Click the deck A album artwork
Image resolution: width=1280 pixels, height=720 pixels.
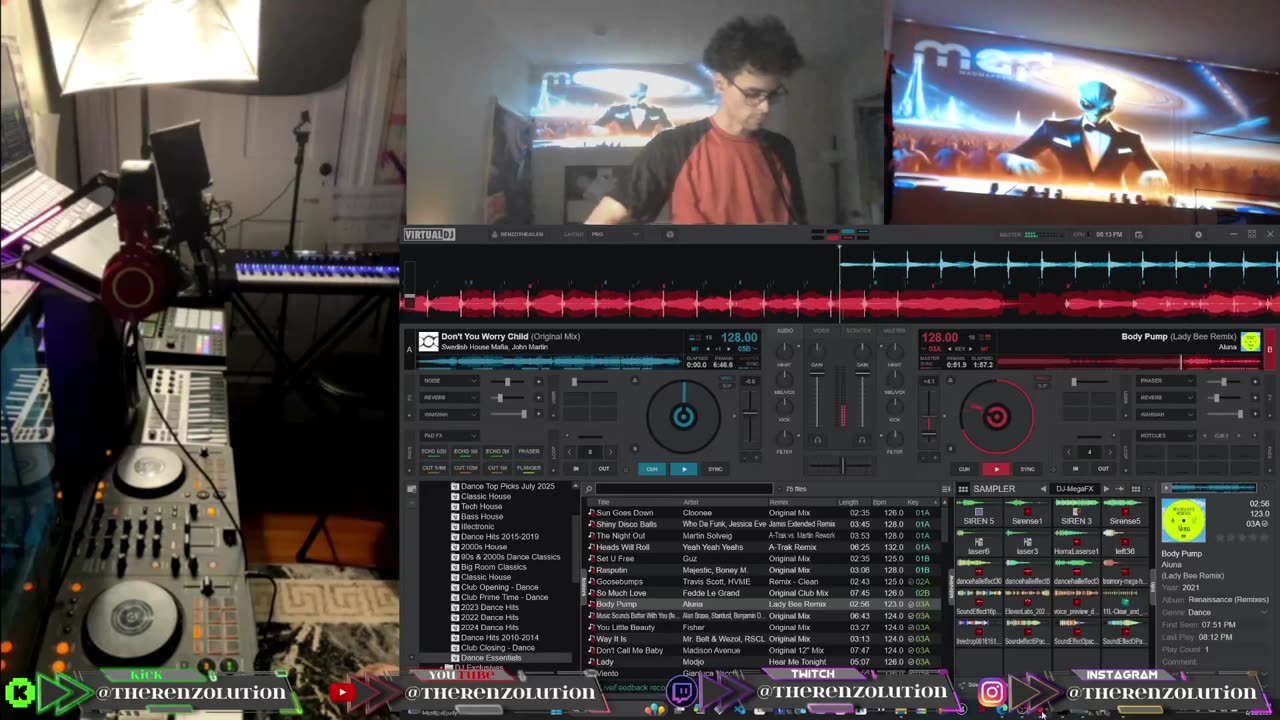(x=428, y=342)
